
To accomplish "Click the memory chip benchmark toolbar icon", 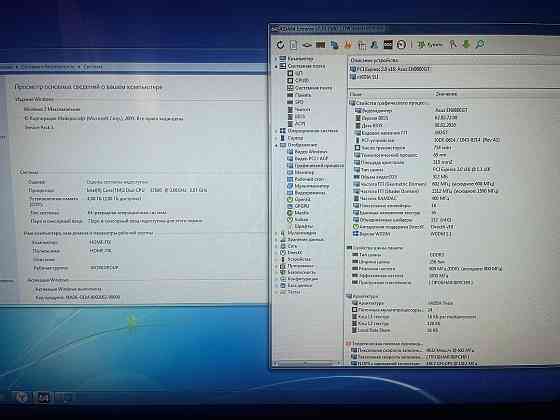I will [320, 45].
